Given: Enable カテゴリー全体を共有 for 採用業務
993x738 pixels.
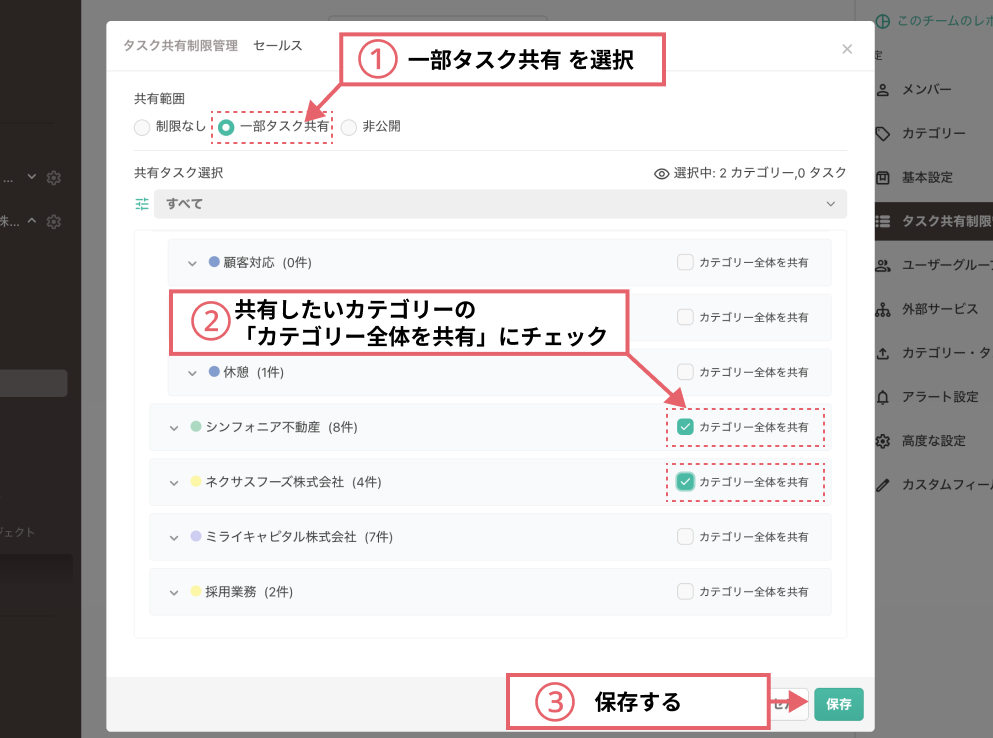Looking at the screenshot, I should (x=685, y=591).
